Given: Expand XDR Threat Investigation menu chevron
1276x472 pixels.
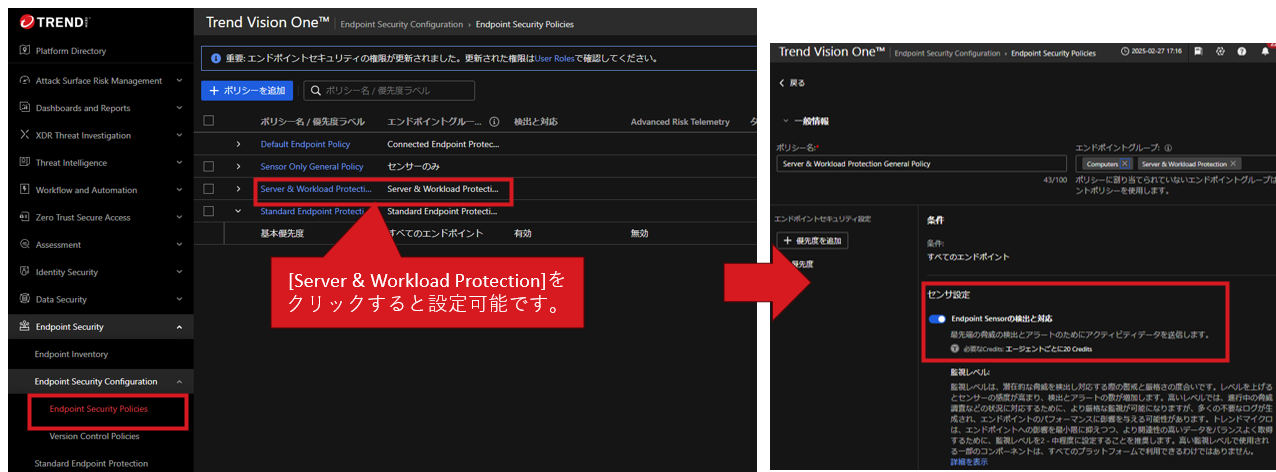Looking at the screenshot, I should click(179, 135).
